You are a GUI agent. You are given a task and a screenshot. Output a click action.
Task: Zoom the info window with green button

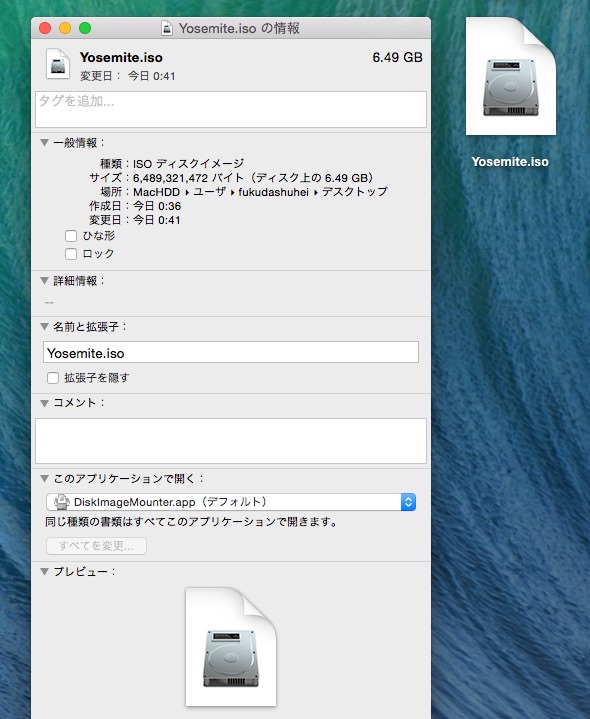pos(85,28)
